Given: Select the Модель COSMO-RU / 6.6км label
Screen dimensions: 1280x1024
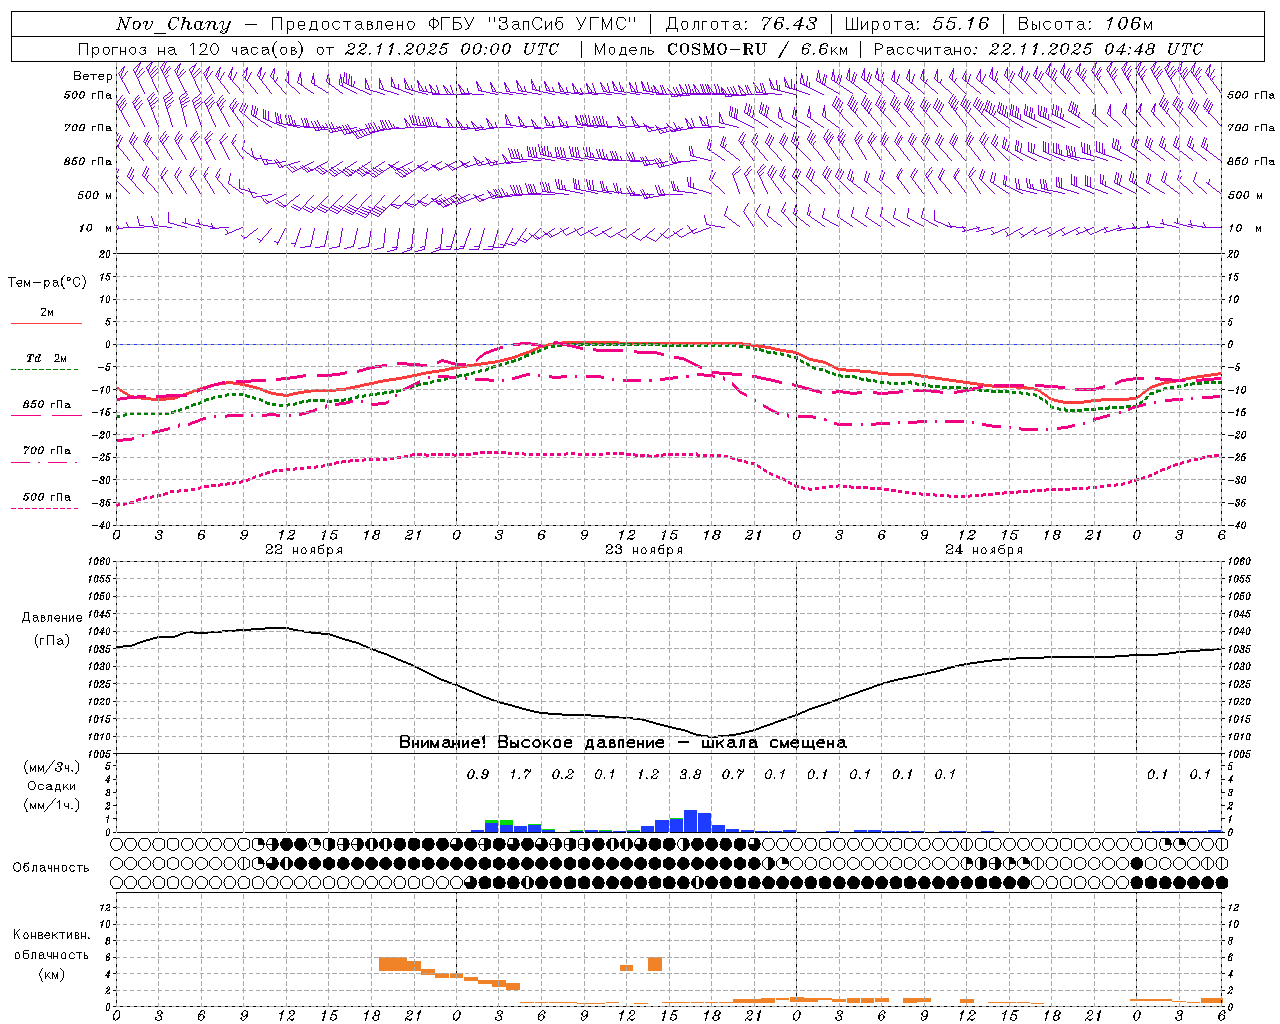Looking at the screenshot, I should [720, 49].
